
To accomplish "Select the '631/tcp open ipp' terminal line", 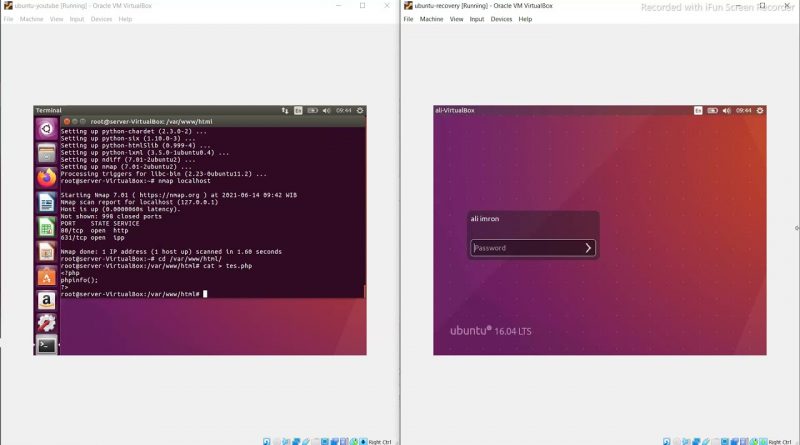I will pos(92,238).
